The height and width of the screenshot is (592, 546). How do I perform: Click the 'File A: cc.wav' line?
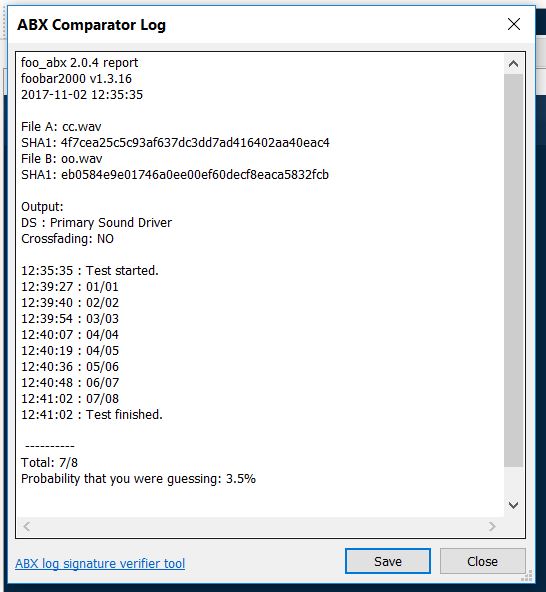(61, 126)
